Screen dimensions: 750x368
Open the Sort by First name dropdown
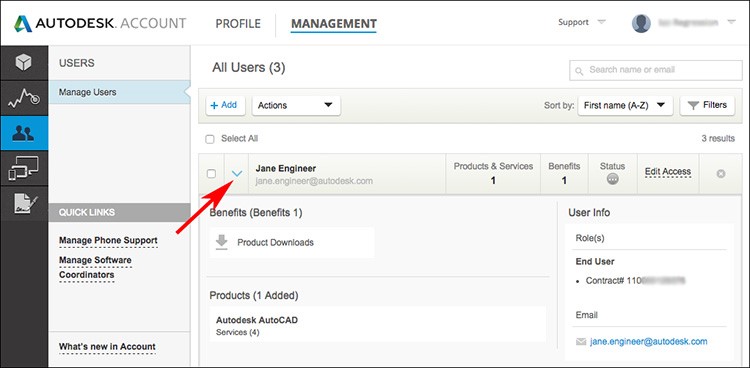[625, 106]
